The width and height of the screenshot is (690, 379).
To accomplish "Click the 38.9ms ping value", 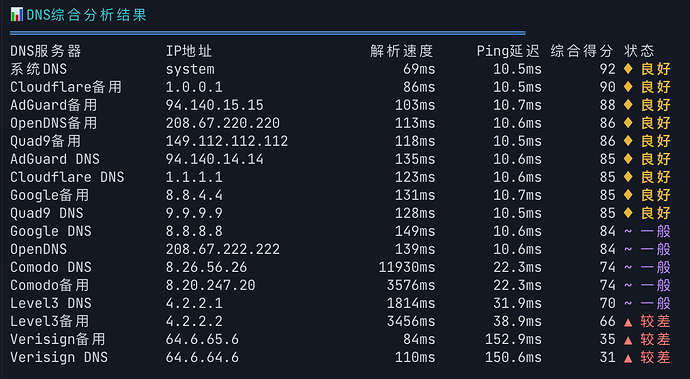I will tap(517, 322).
